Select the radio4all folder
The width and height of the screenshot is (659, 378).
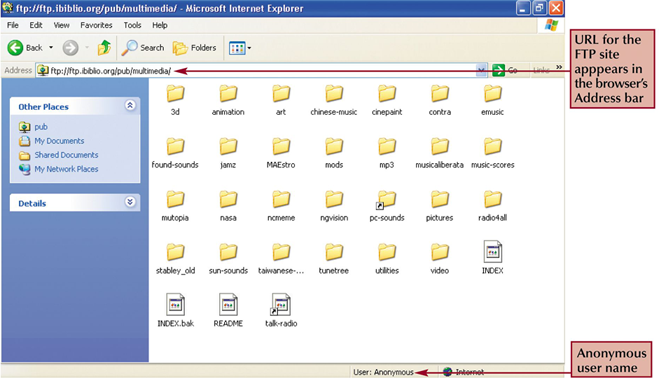coord(493,206)
